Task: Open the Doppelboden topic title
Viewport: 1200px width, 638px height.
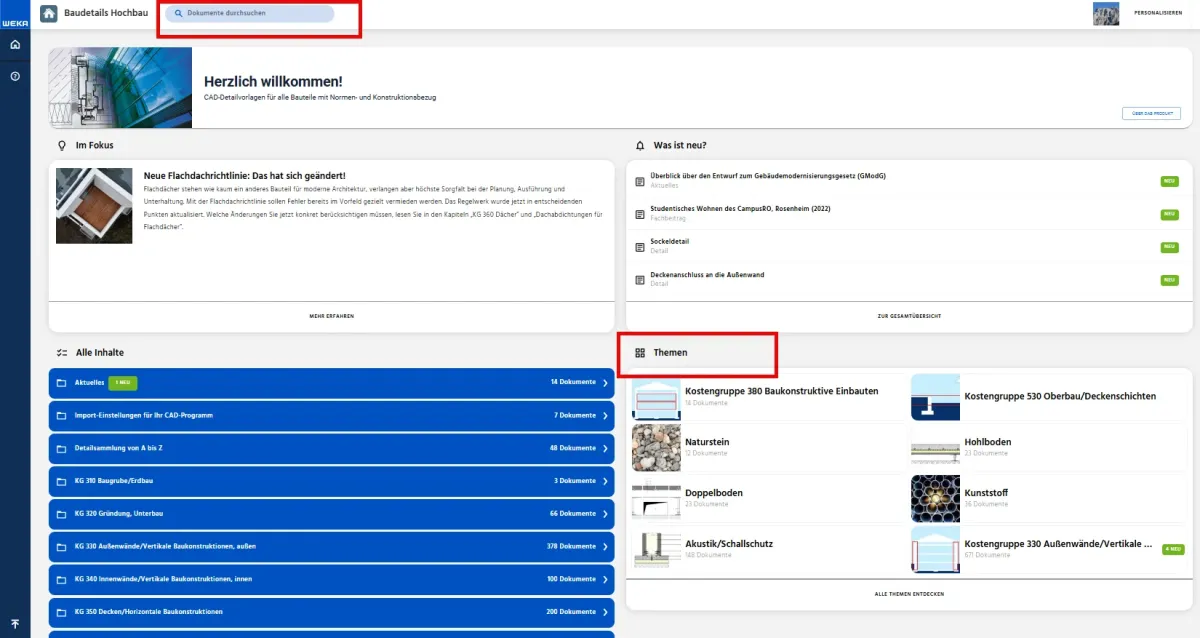Action: click(x=714, y=492)
